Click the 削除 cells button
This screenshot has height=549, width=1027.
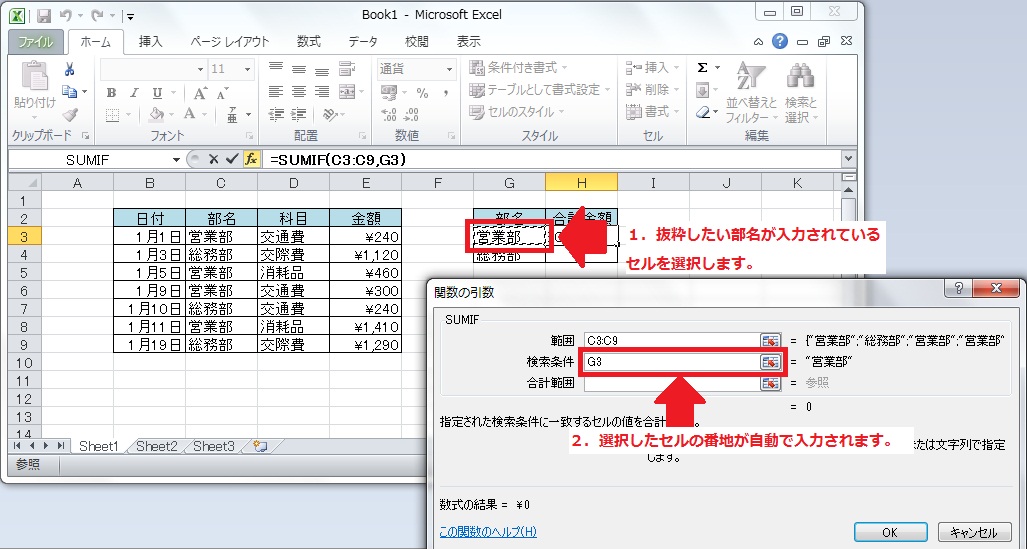pyautogui.click(x=653, y=90)
